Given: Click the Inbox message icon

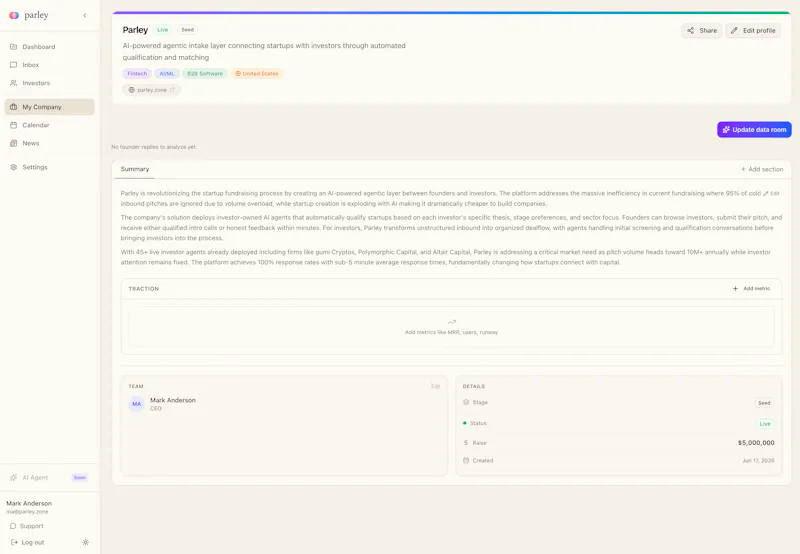Looking at the screenshot, I should pos(14,65).
